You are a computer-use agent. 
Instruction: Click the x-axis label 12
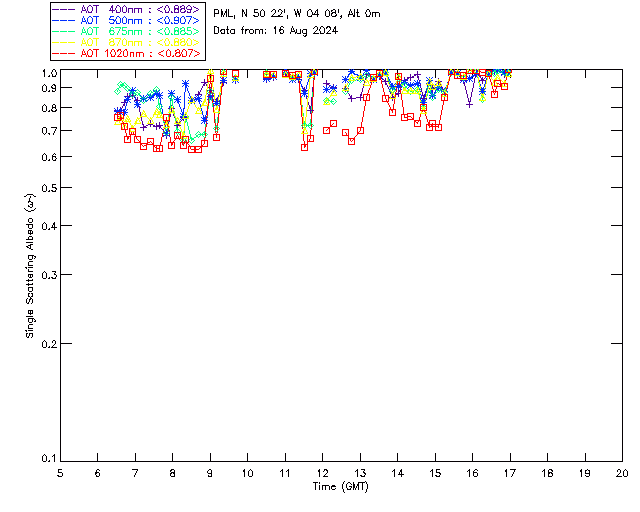(x=322, y=473)
